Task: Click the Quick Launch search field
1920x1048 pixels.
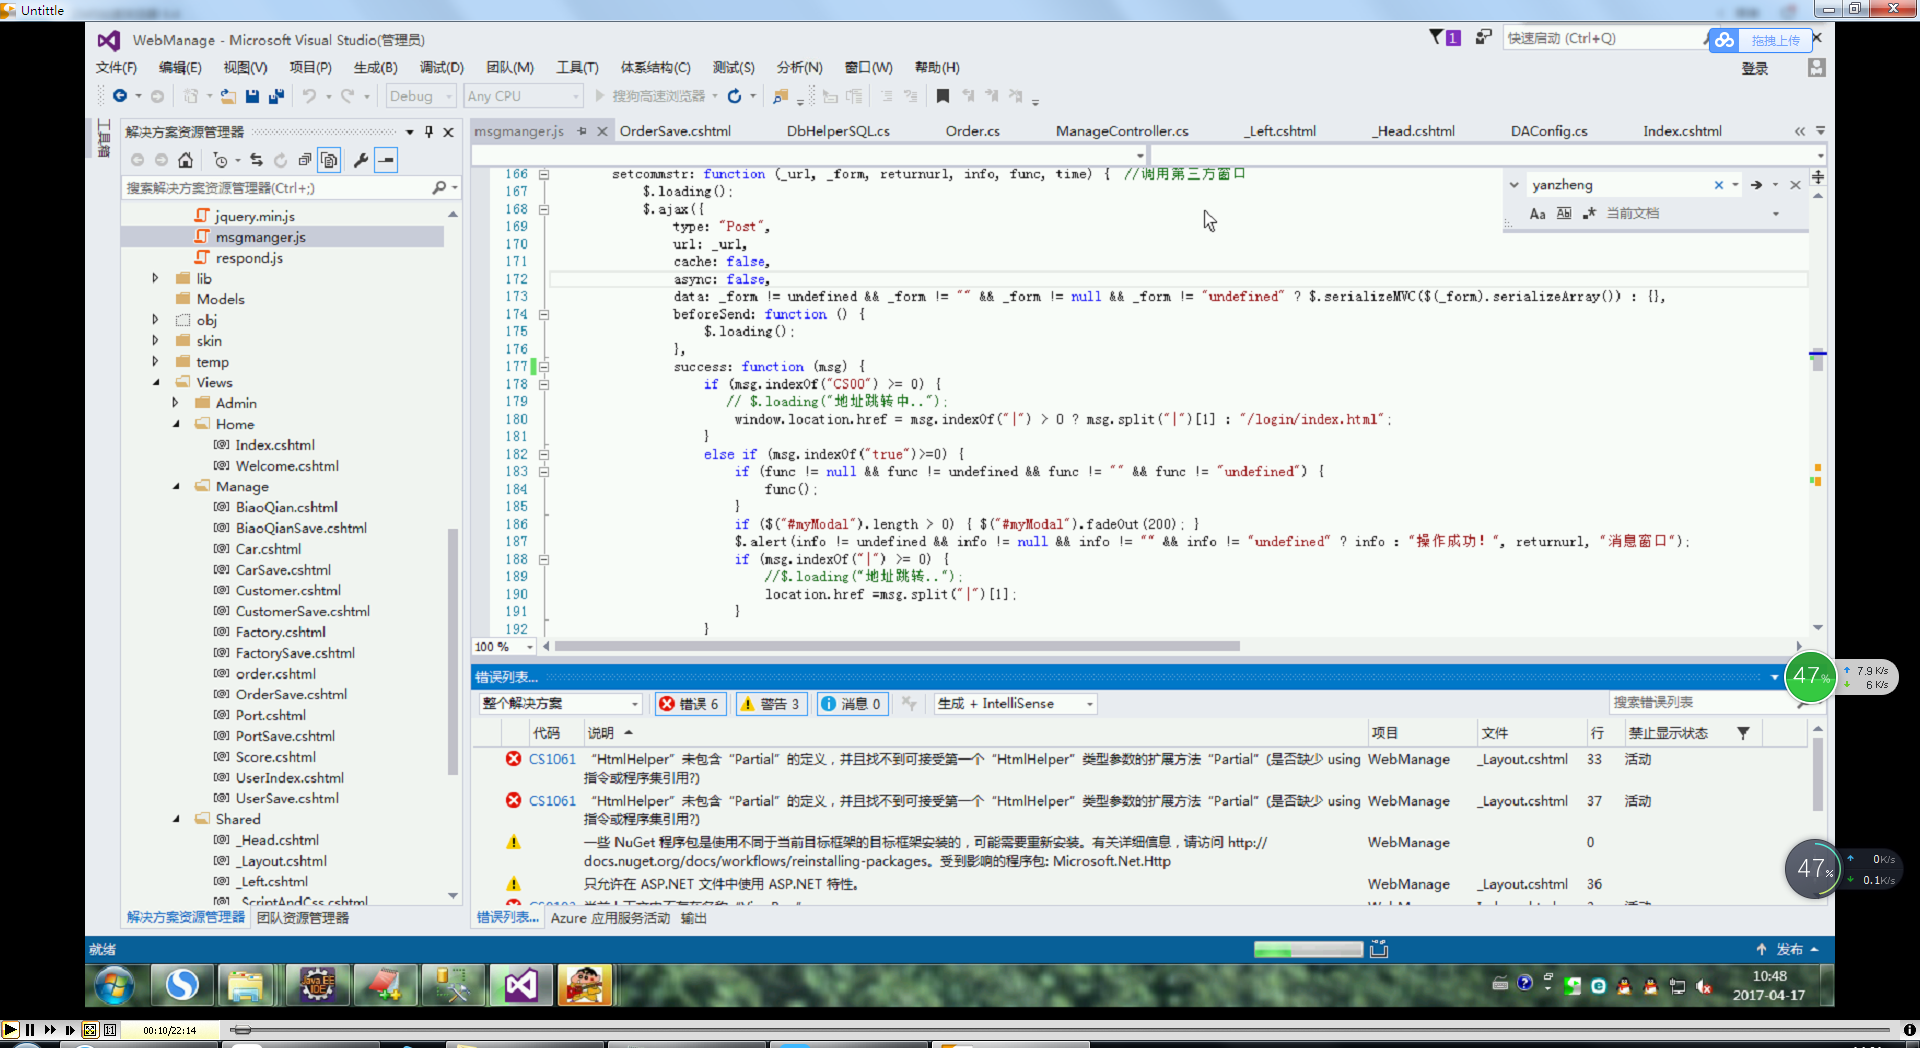Action: tap(1604, 38)
